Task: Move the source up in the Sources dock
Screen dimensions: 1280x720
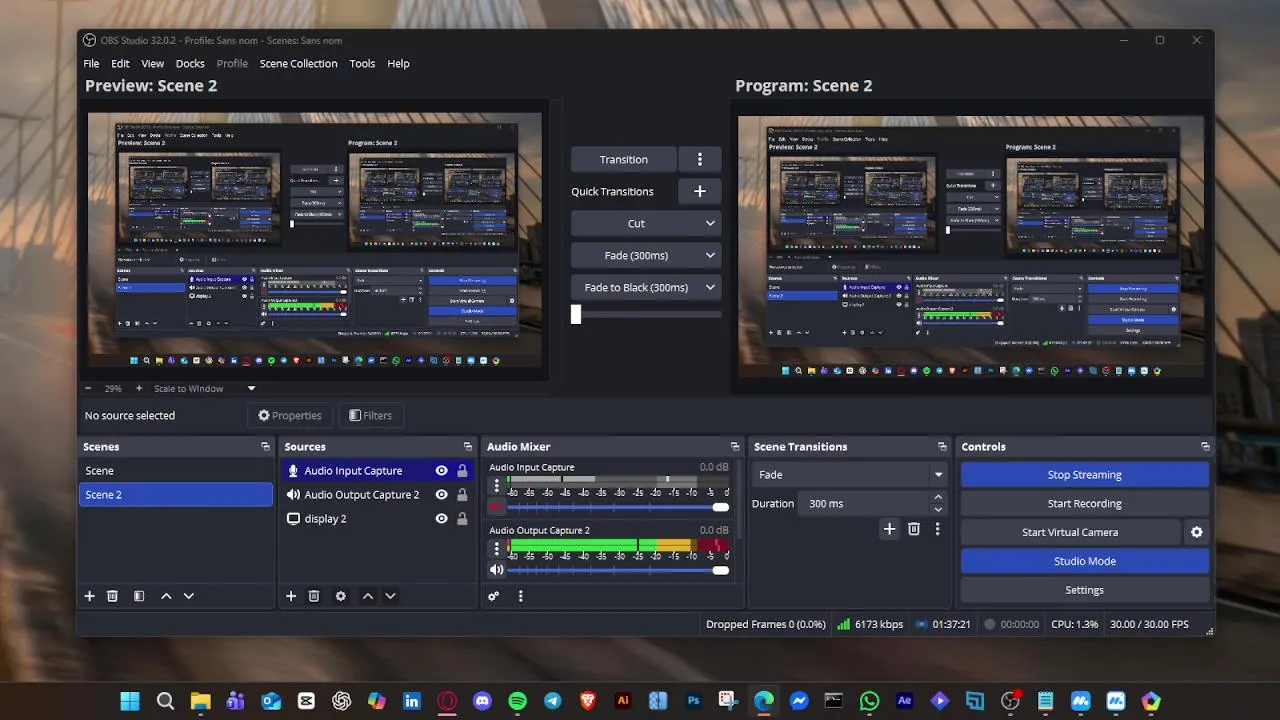Action: coord(368,596)
